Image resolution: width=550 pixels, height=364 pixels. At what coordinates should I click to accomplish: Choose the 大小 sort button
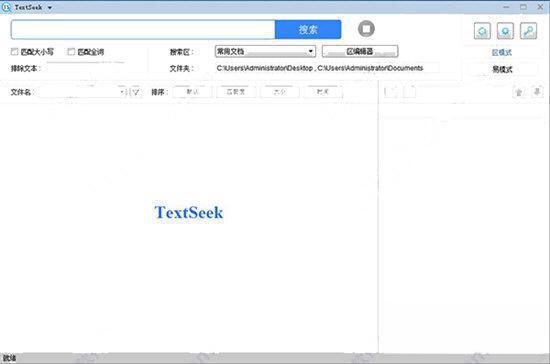click(280, 92)
